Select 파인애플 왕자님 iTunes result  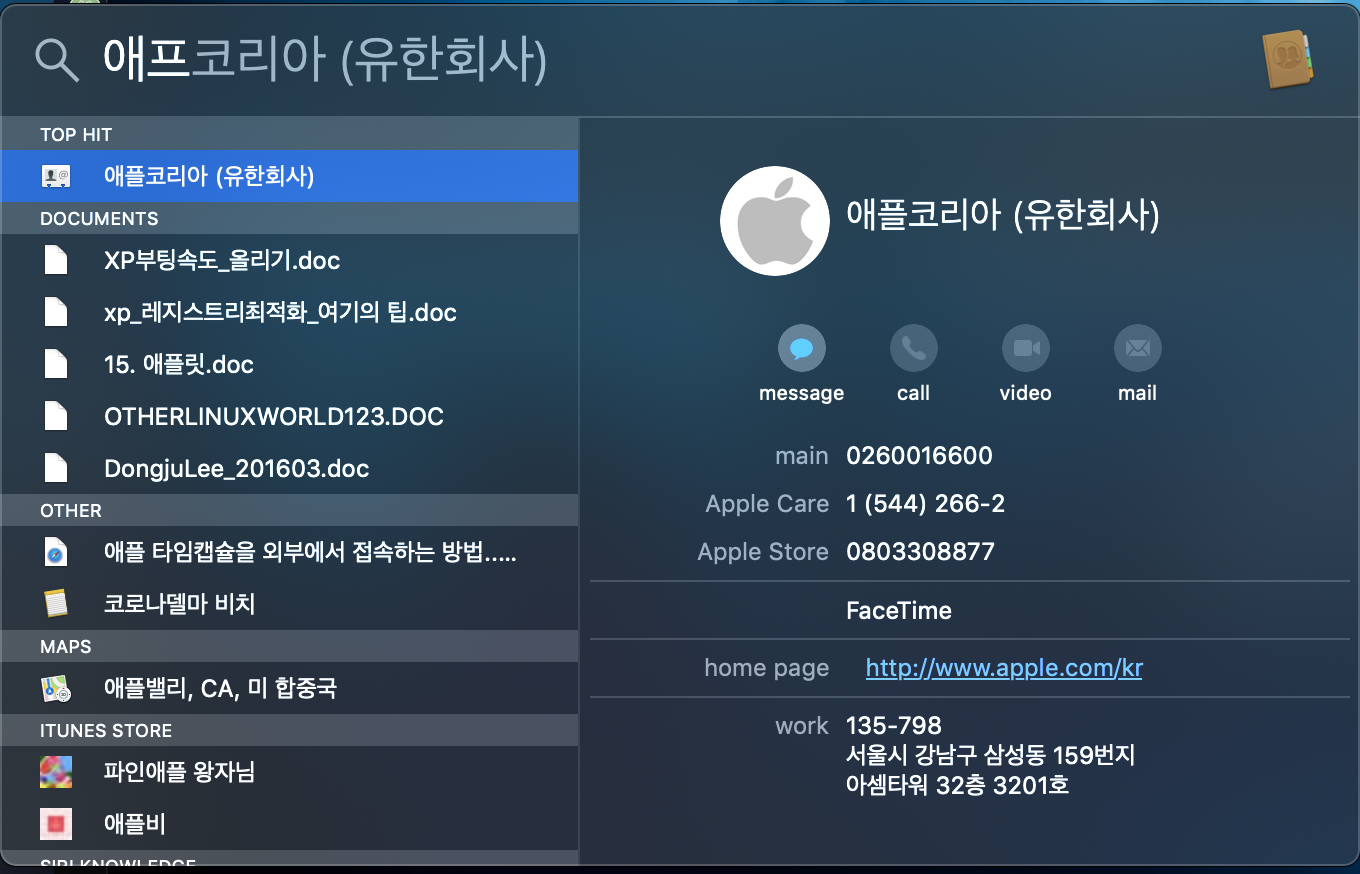point(289,772)
